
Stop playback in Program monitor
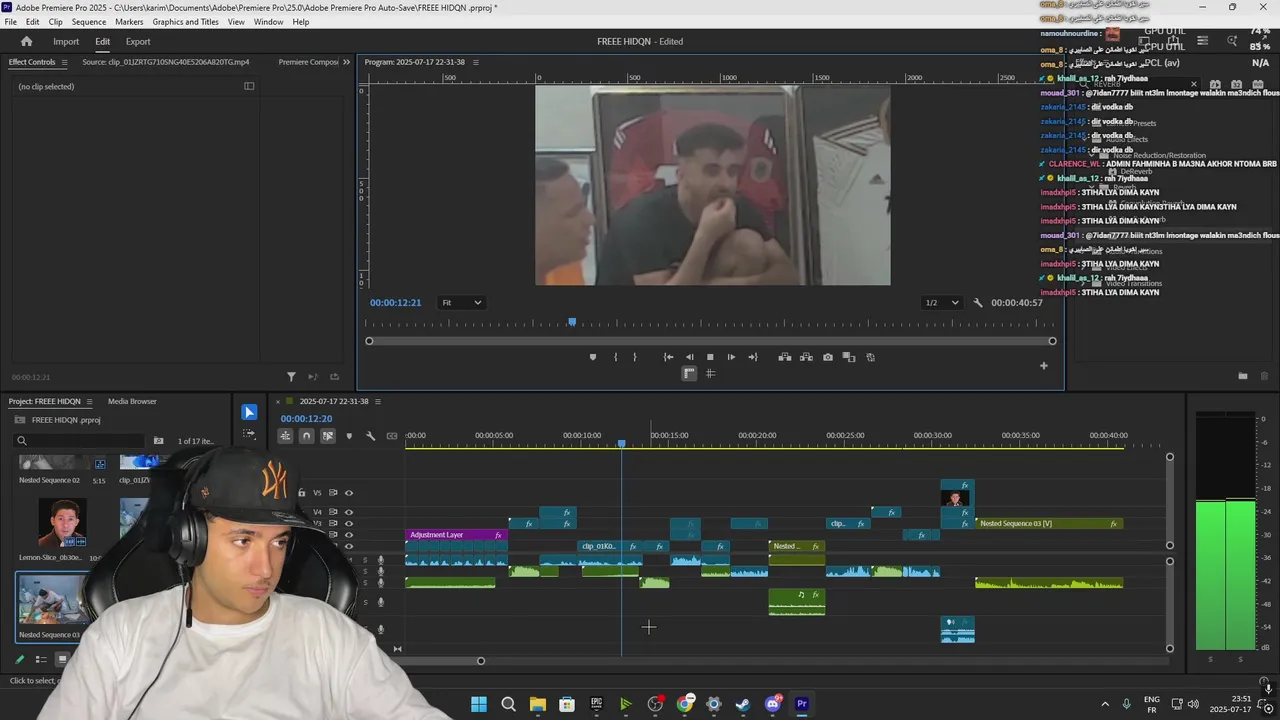click(x=710, y=357)
